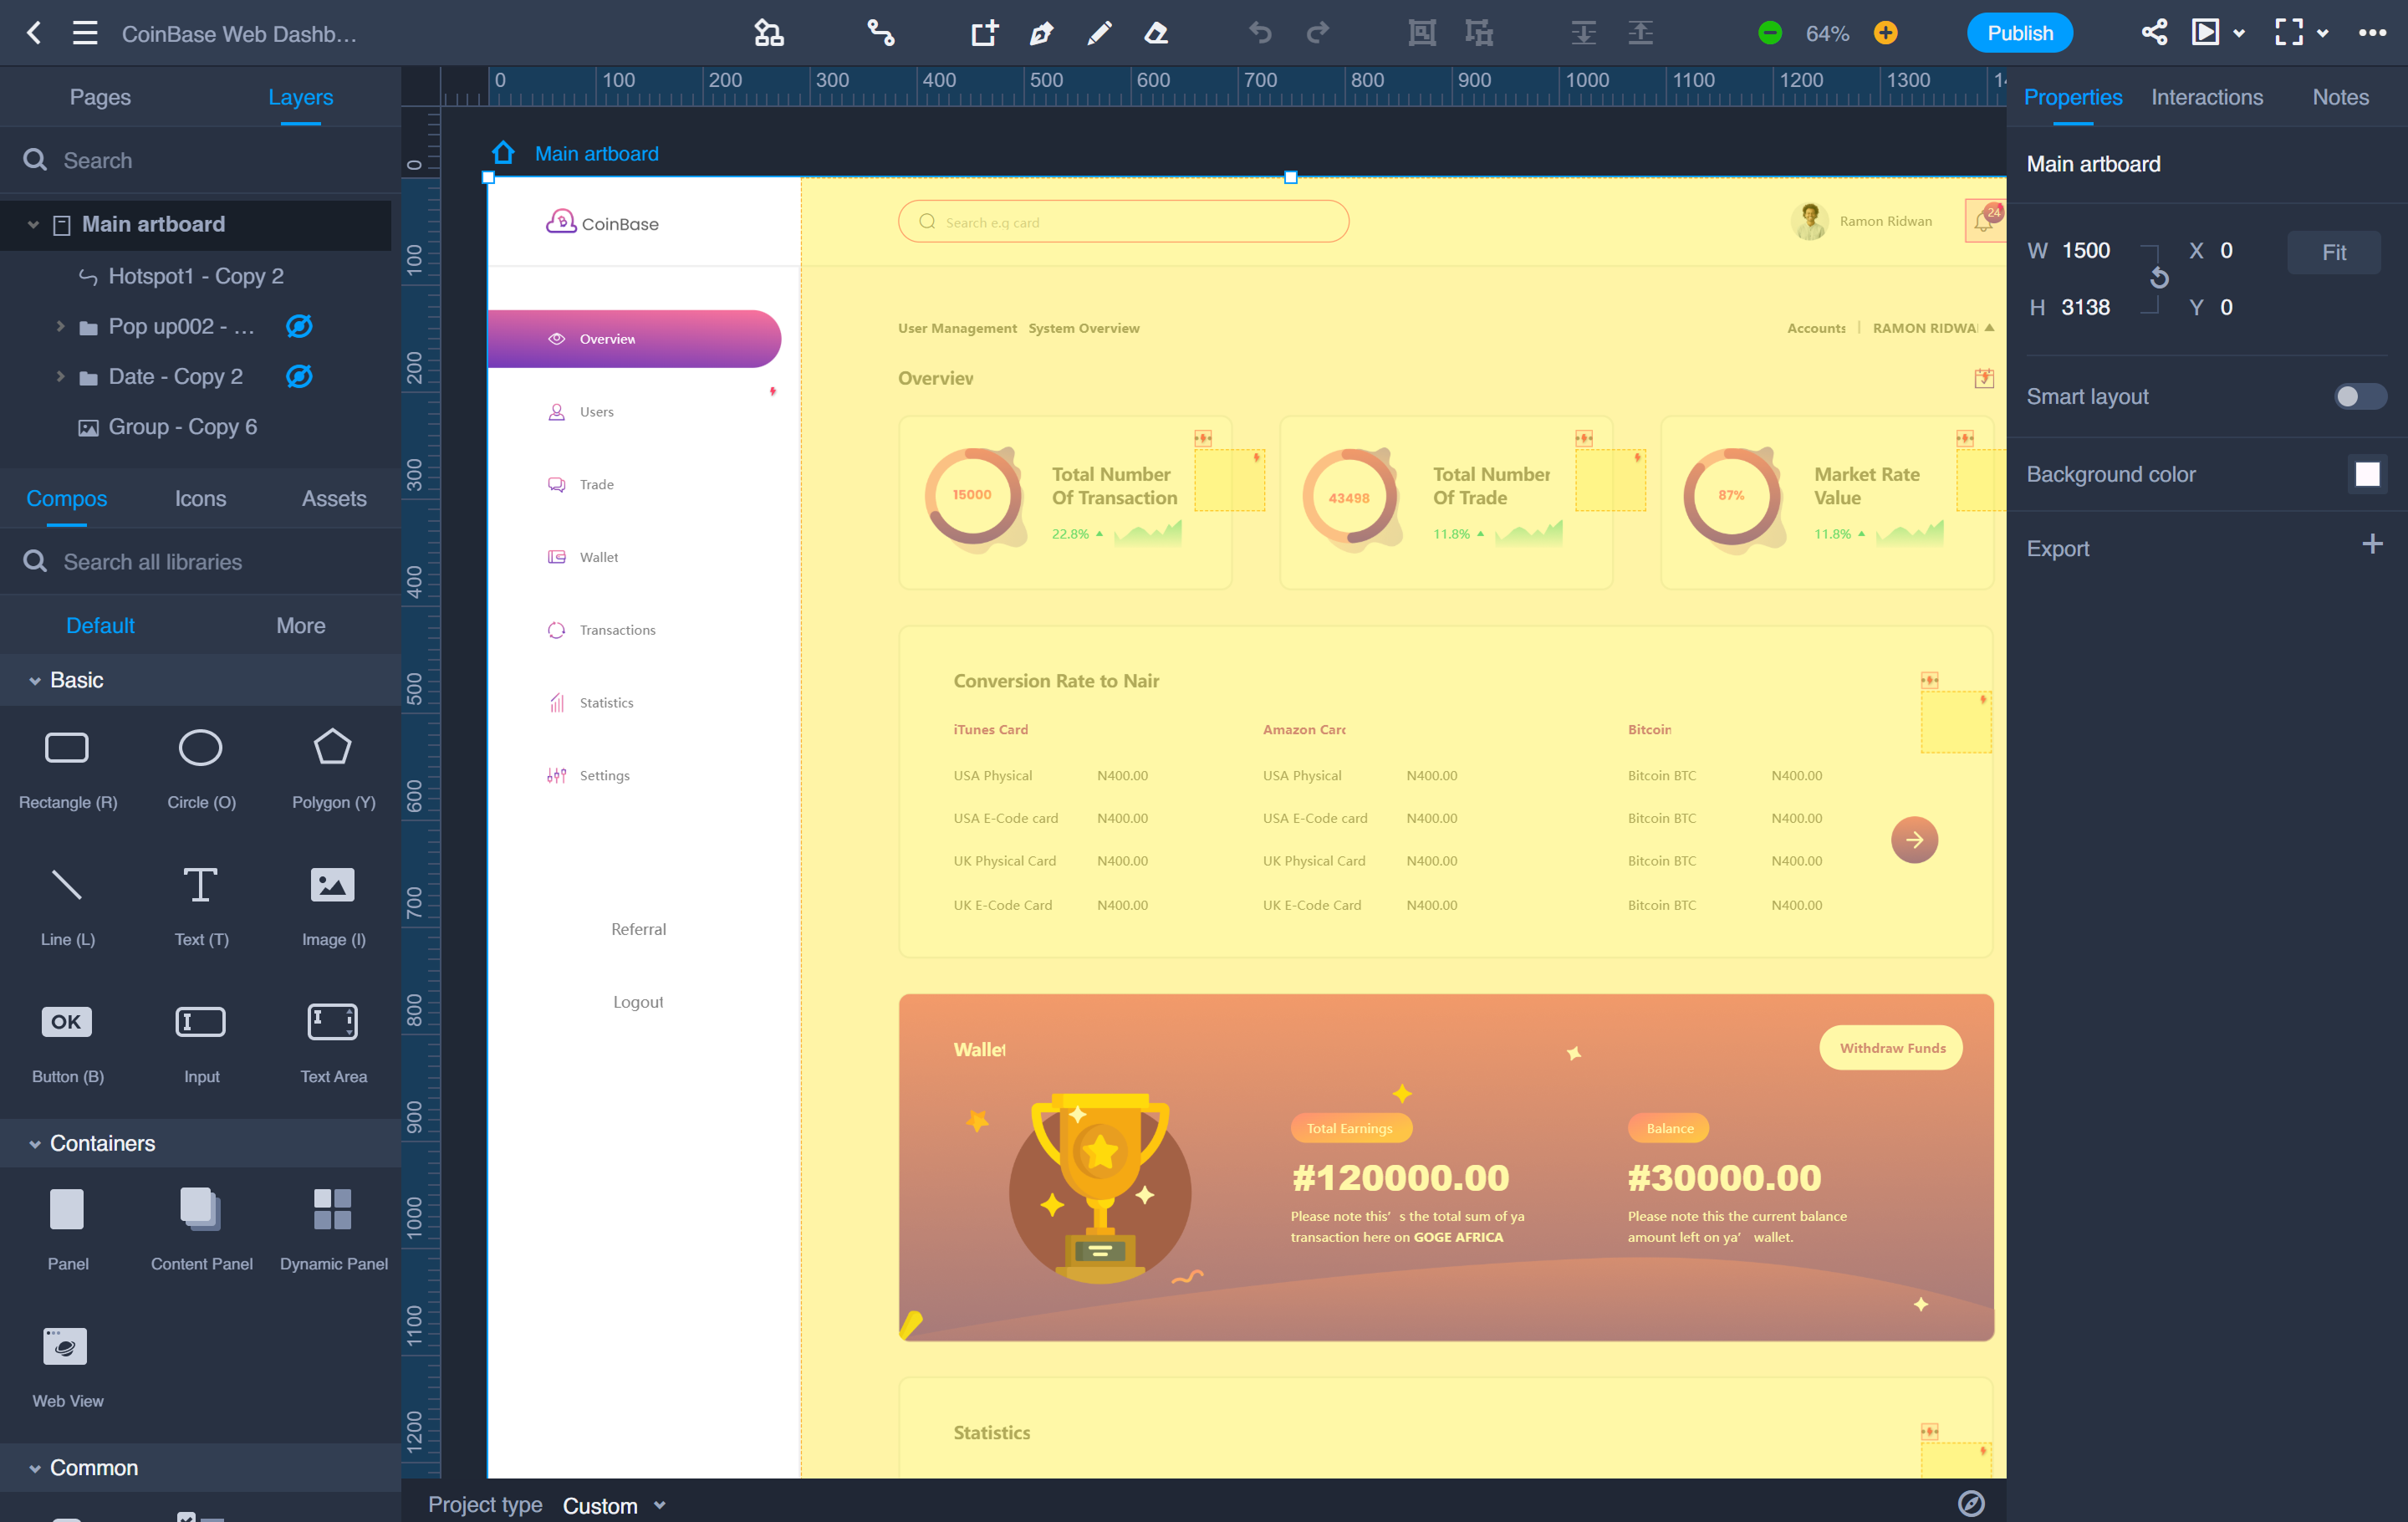This screenshot has height=1522, width=2408.
Task: Click the Redo arrow
Action: [x=1318, y=33]
